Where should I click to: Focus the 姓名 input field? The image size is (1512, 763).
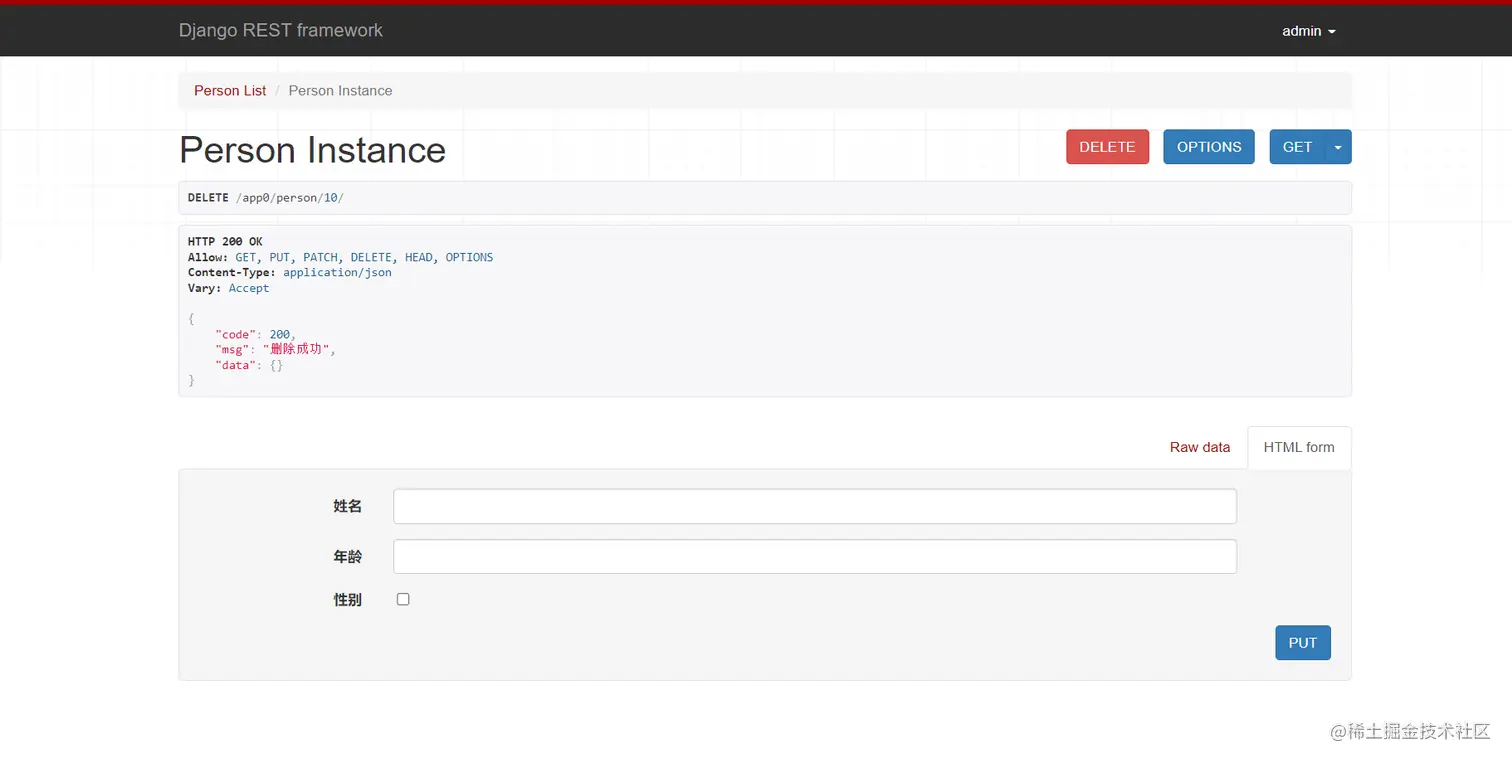[x=815, y=506]
